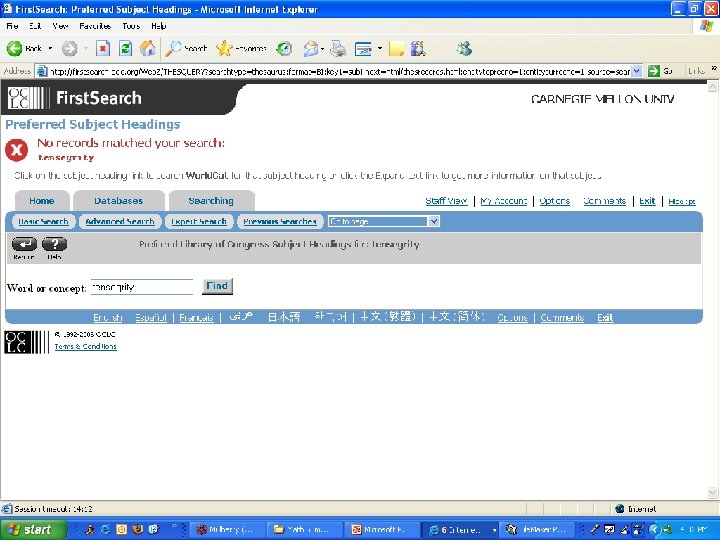The width and height of the screenshot is (720, 540).
Task: Click the Exit link near tabs
Action: tap(647, 201)
